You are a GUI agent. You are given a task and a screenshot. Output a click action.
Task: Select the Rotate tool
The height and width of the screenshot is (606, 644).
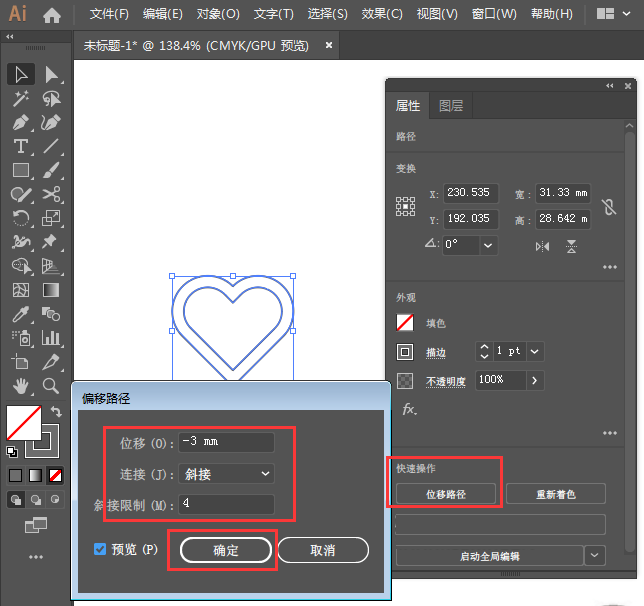(x=21, y=218)
